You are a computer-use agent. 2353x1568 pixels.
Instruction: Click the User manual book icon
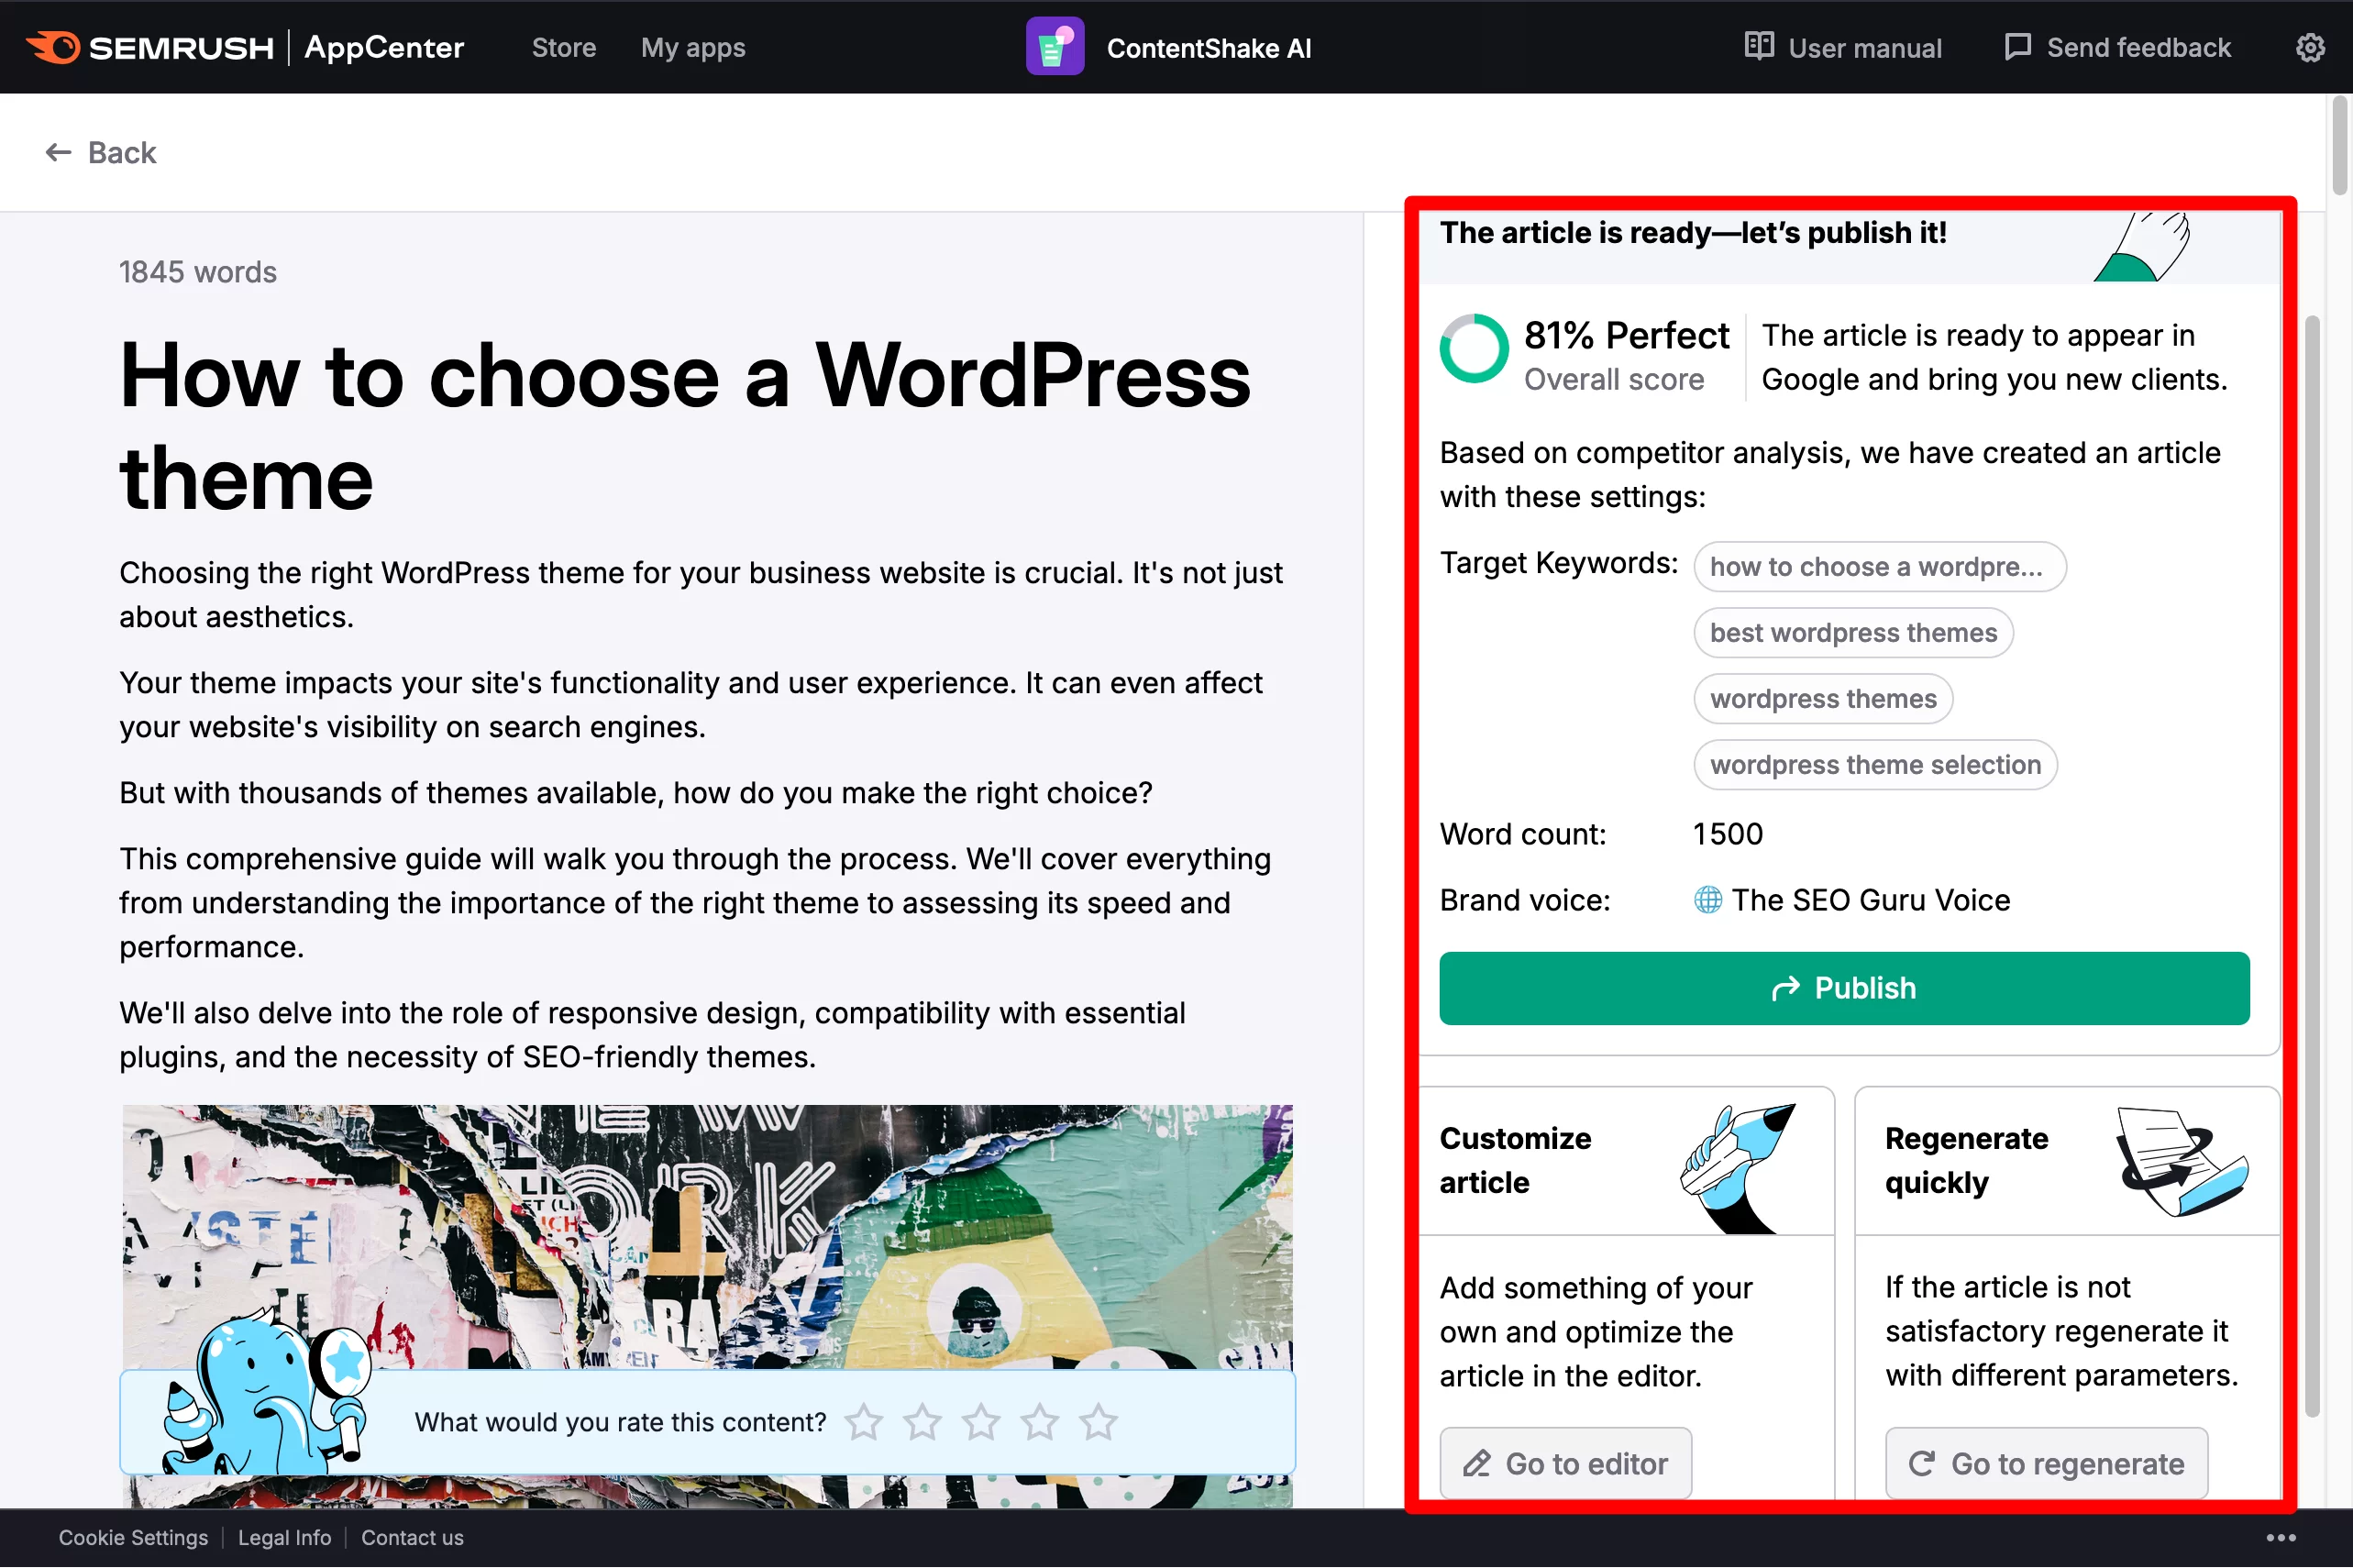(x=1755, y=46)
